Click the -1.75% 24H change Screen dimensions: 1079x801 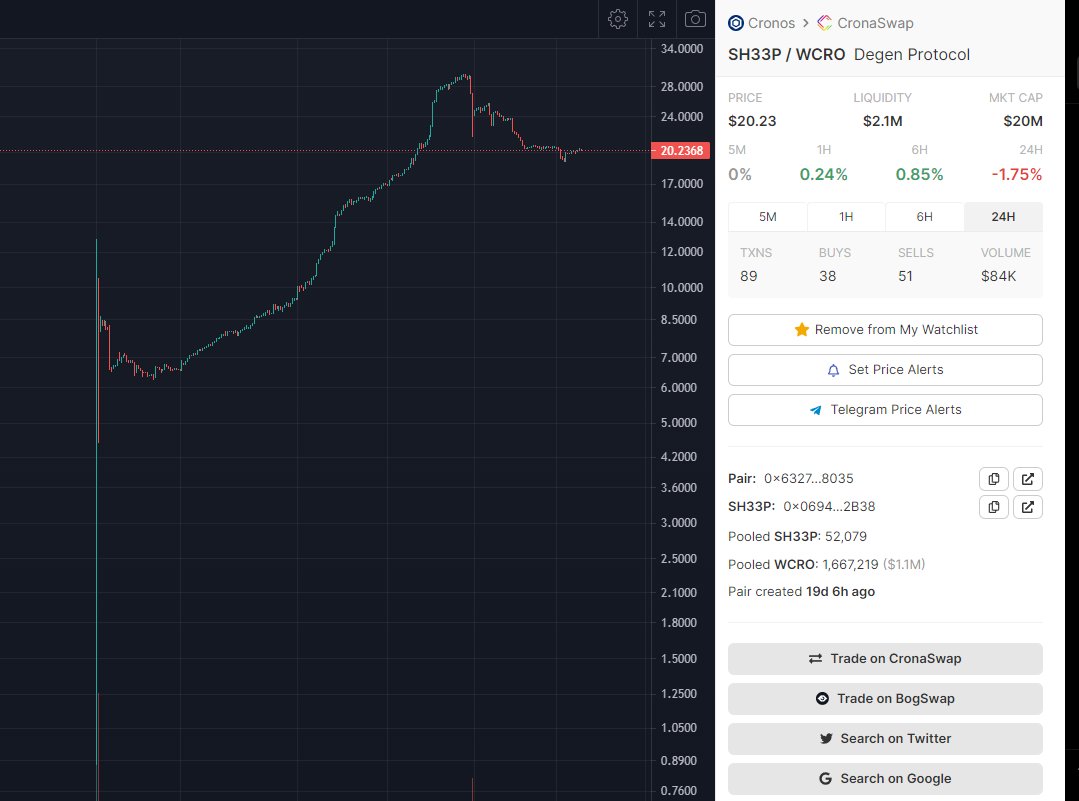(x=1016, y=175)
